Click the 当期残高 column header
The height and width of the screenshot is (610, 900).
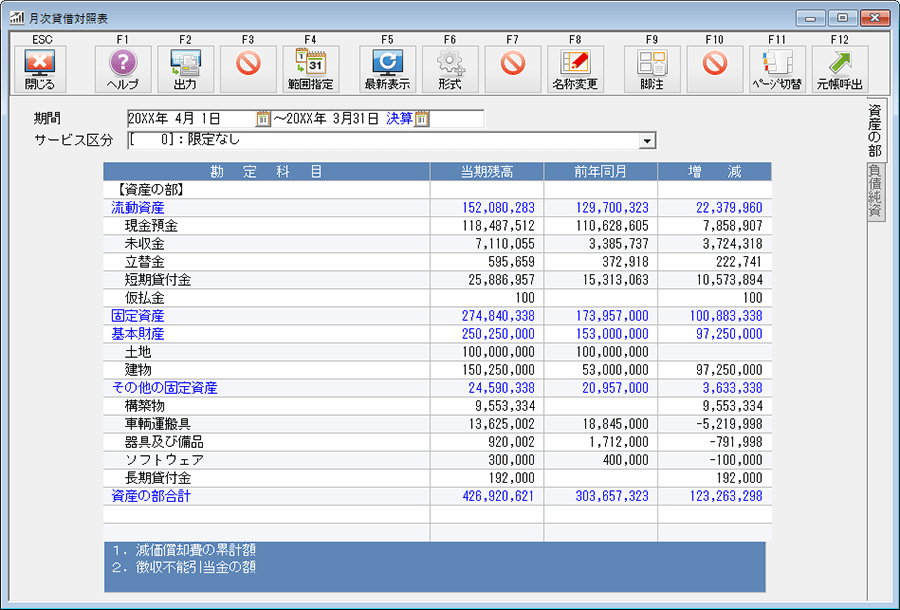click(487, 172)
